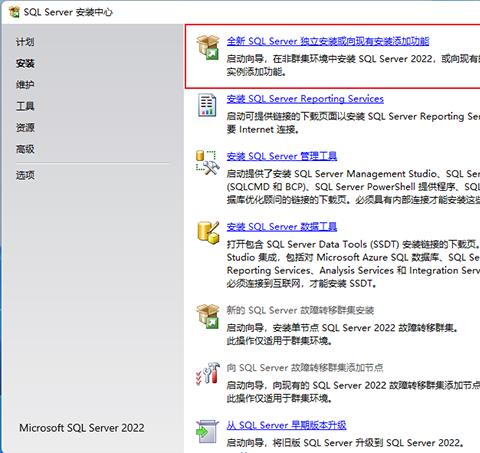Image resolution: width=480 pixels, height=453 pixels.
Task: Click the text 安装单节点 SQL Server 2022 故障转移群集
Action: pos(365,328)
